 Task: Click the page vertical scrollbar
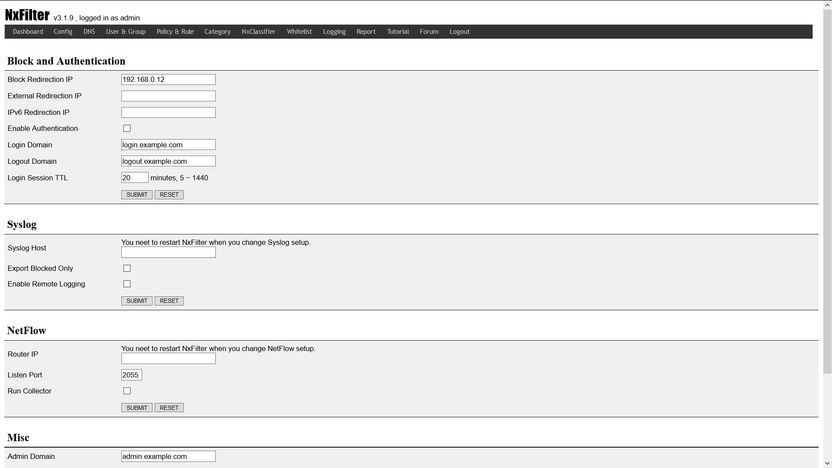point(827,191)
